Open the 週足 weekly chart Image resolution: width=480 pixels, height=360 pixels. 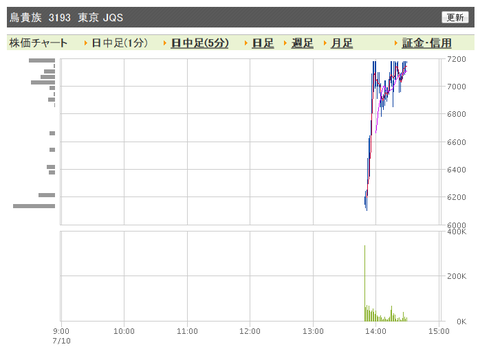(302, 43)
